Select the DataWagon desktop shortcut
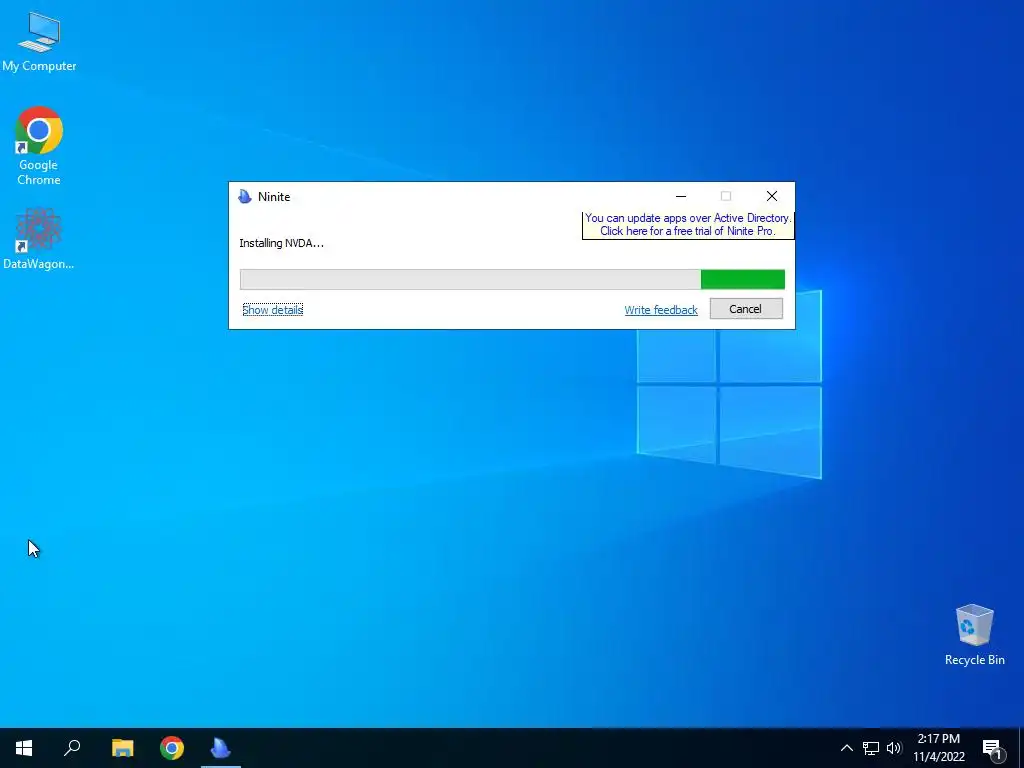 point(39,239)
